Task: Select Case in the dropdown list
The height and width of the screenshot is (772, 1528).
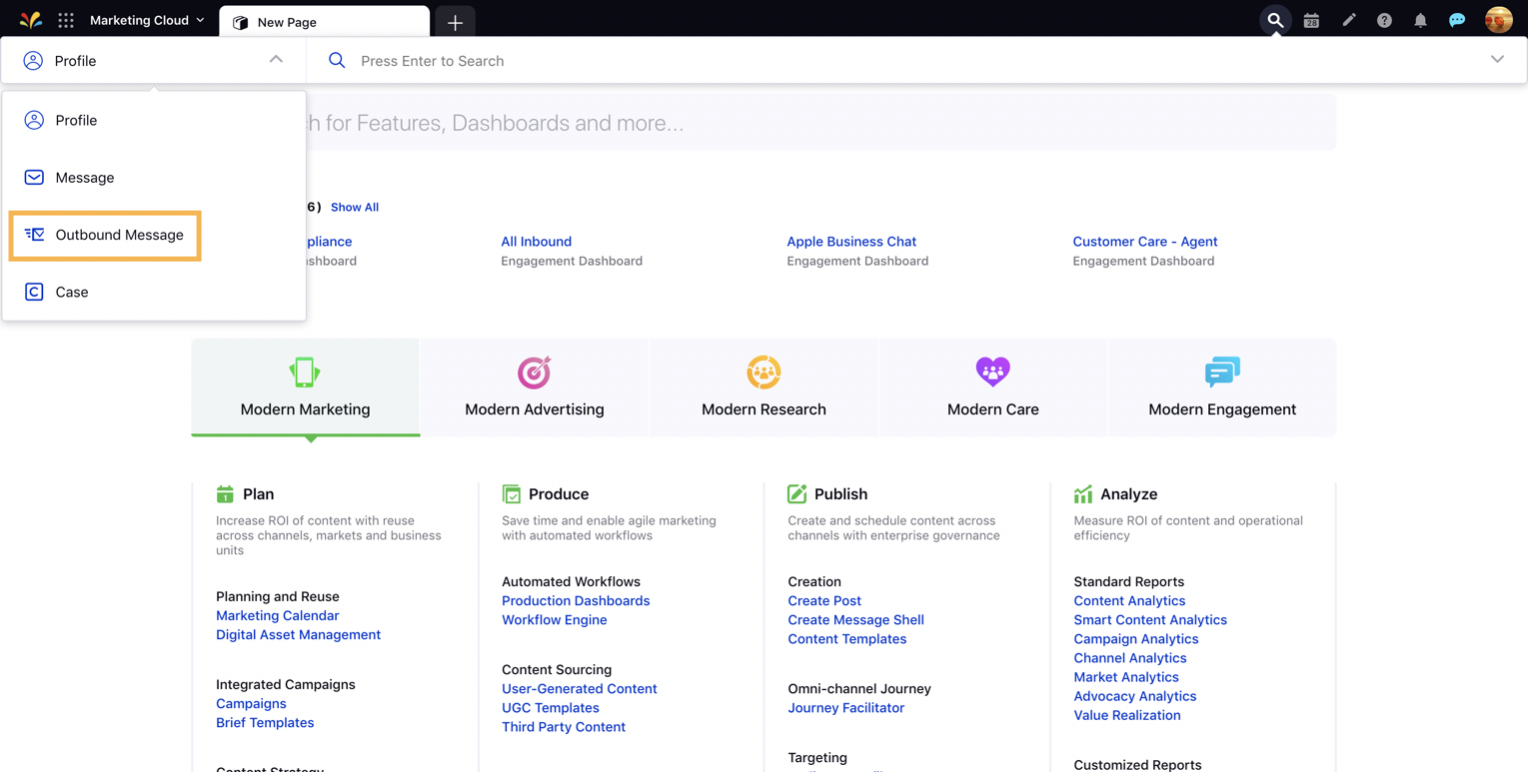Action: [154, 292]
